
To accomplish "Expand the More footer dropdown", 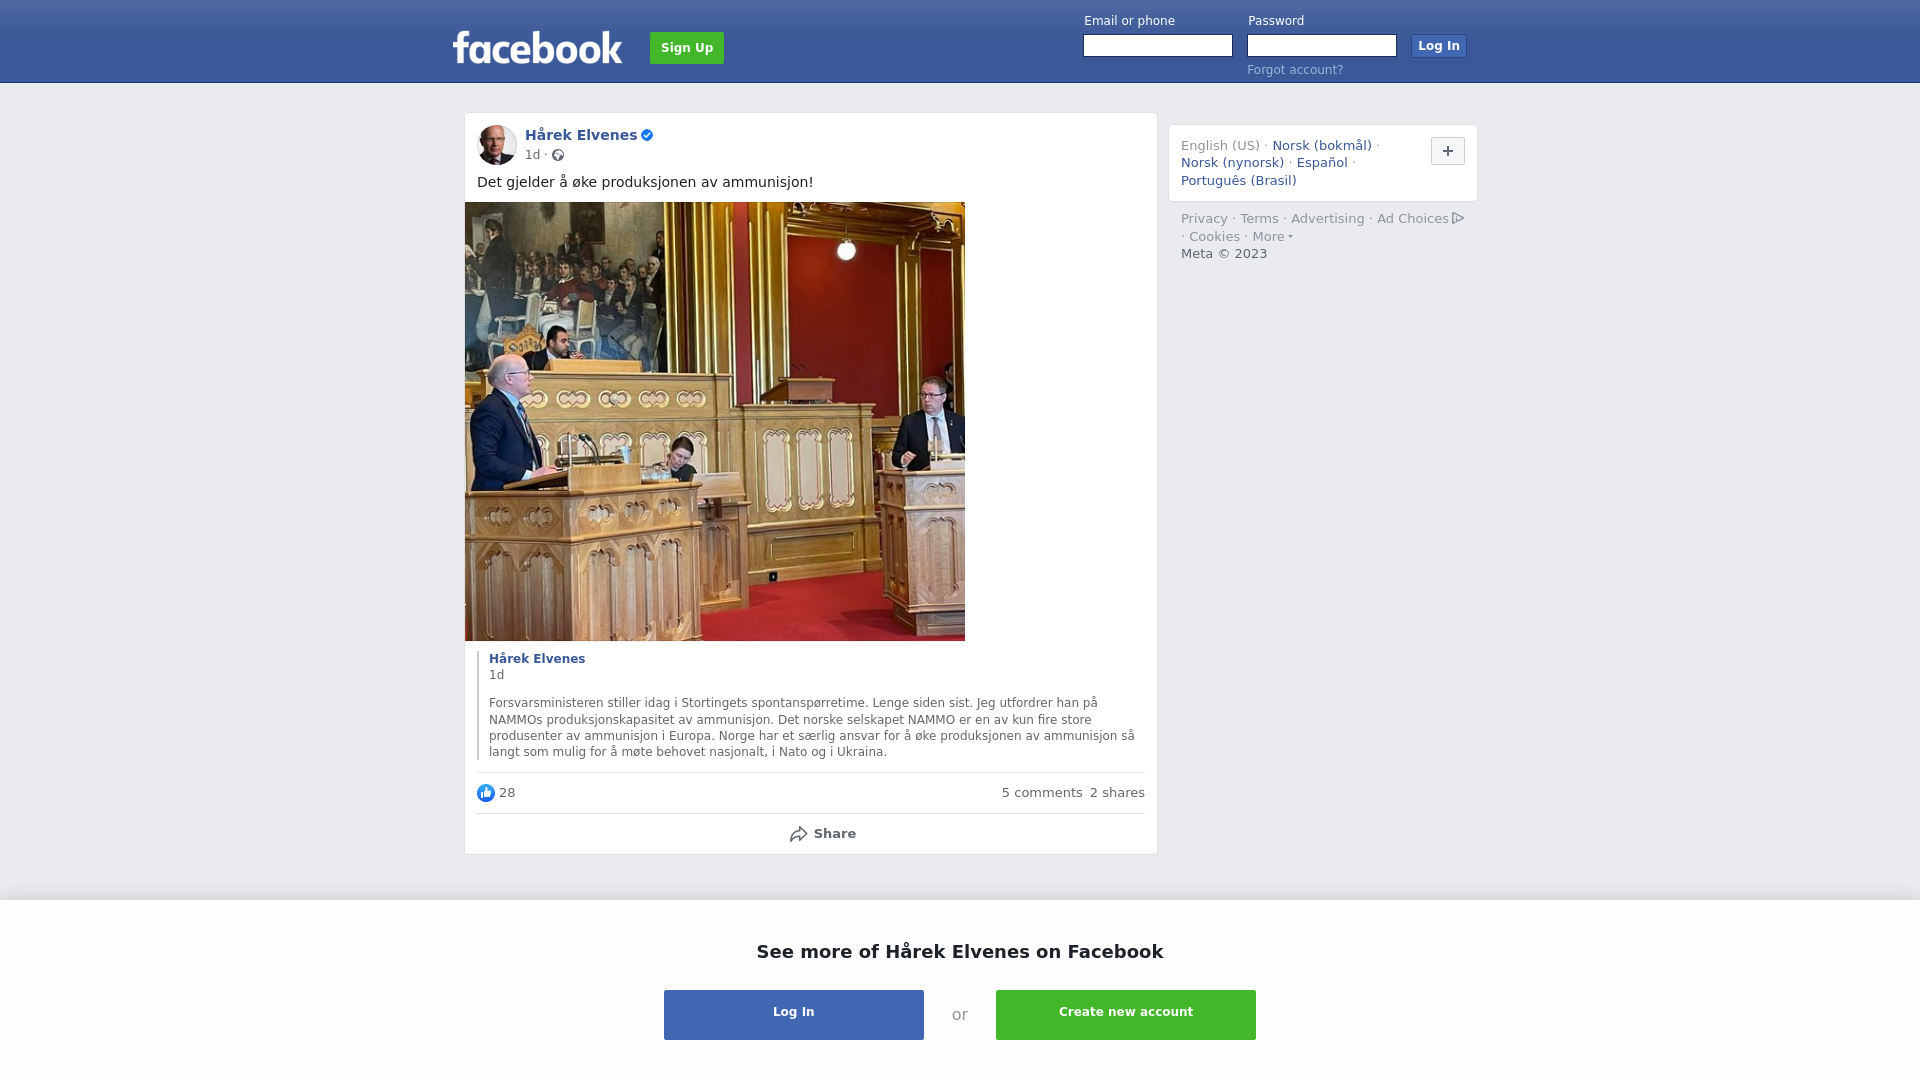I will (1273, 237).
